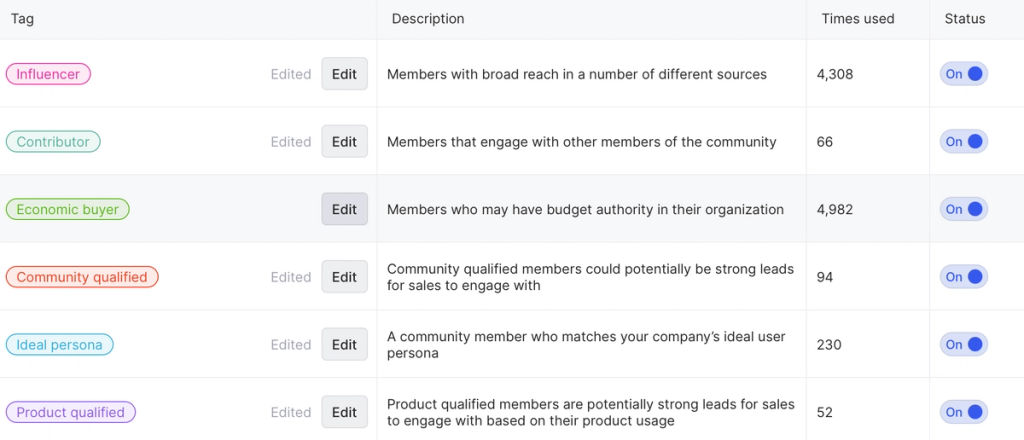Click the red Community qualified badge
The image size is (1024, 440).
pos(81,277)
